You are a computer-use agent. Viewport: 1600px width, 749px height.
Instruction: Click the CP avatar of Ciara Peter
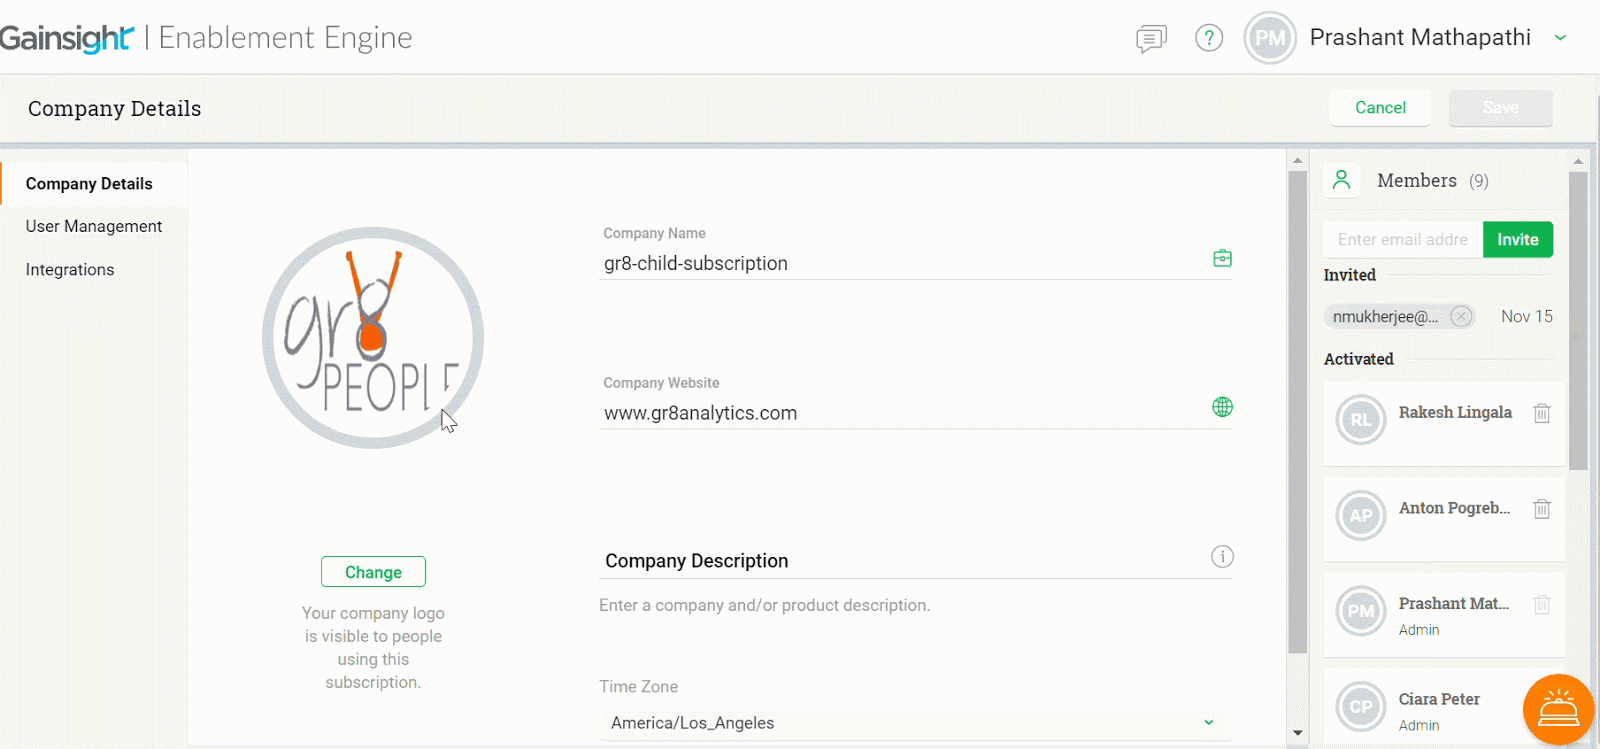point(1361,707)
